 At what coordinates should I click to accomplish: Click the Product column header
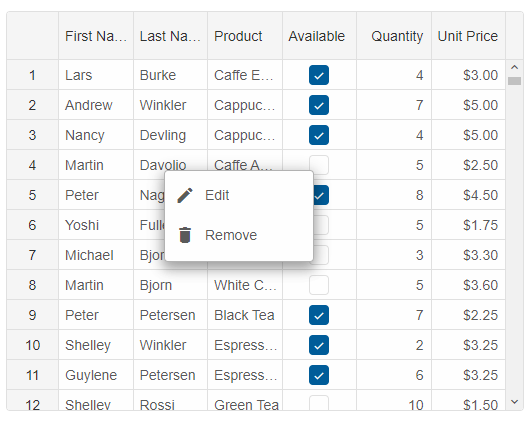tap(245, 36)
